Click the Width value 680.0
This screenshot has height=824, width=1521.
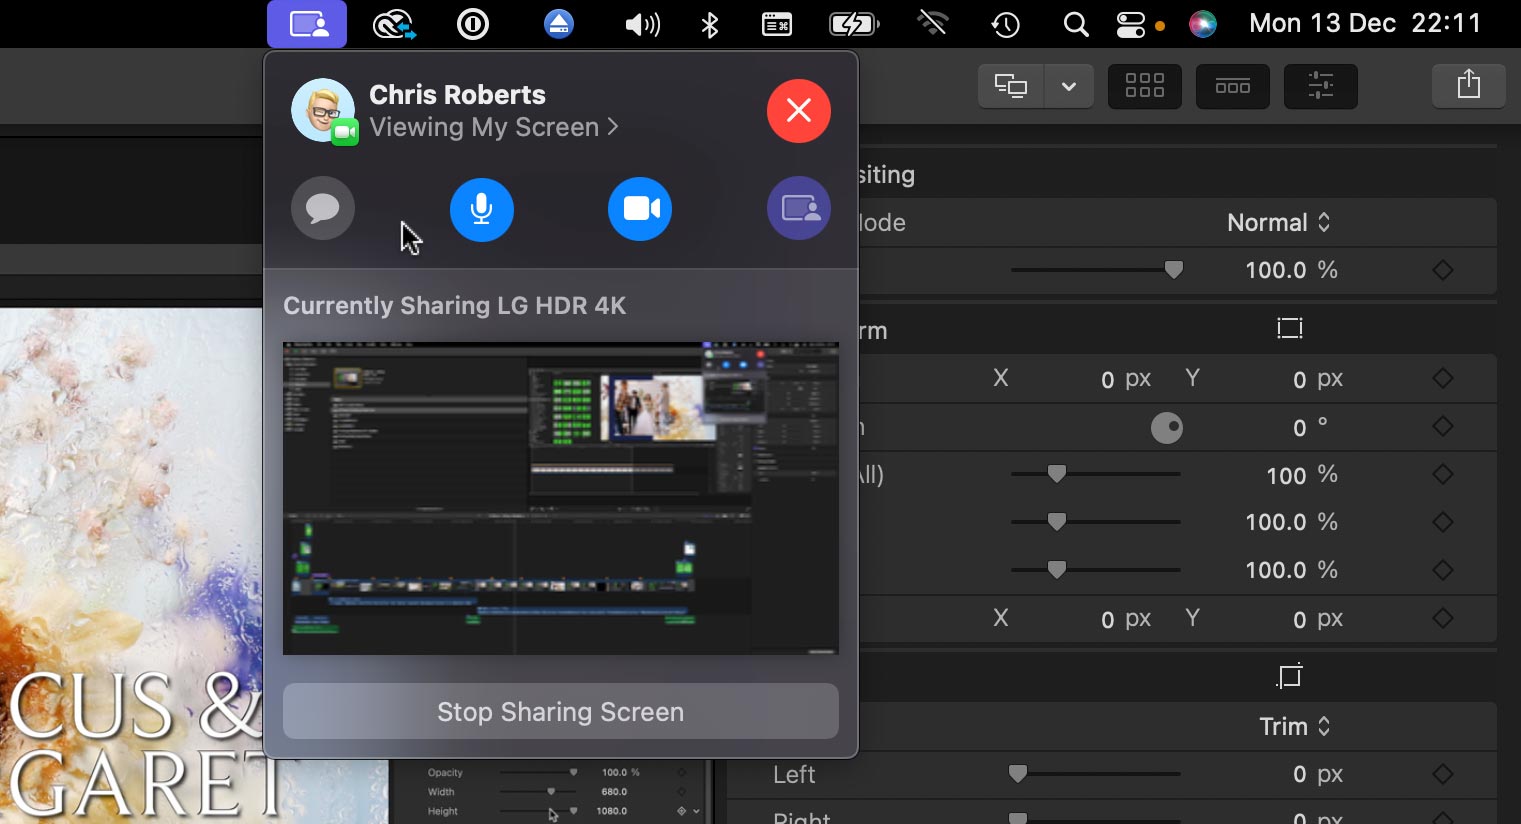point(614,791)
